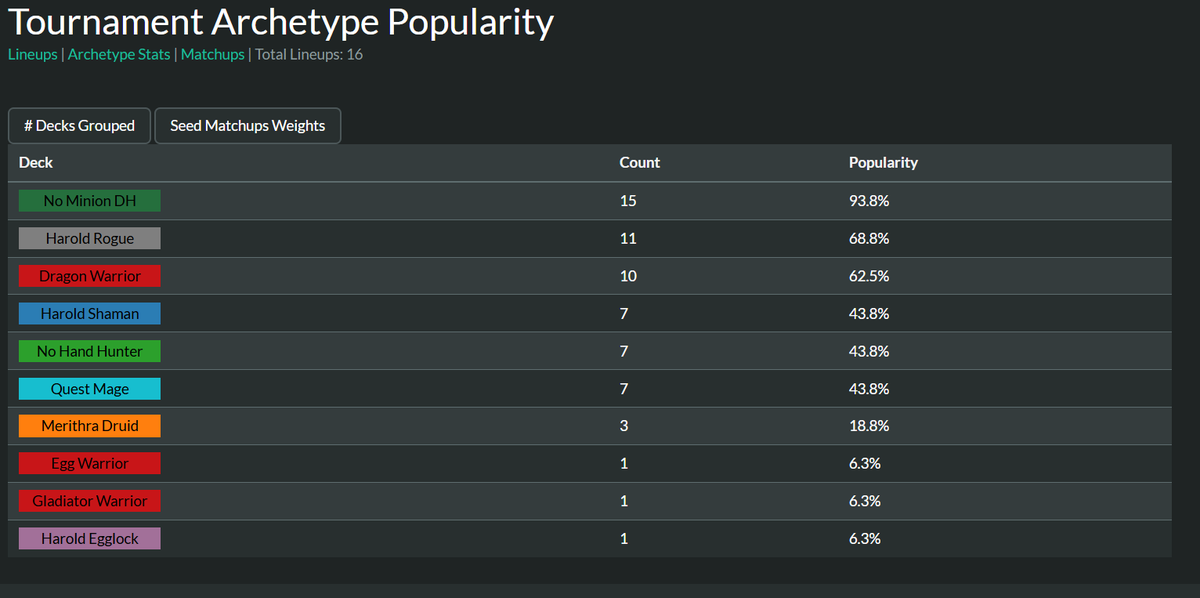1200x598 pixels.
Task: Sort by the Count column header
Action: [640, 162]
